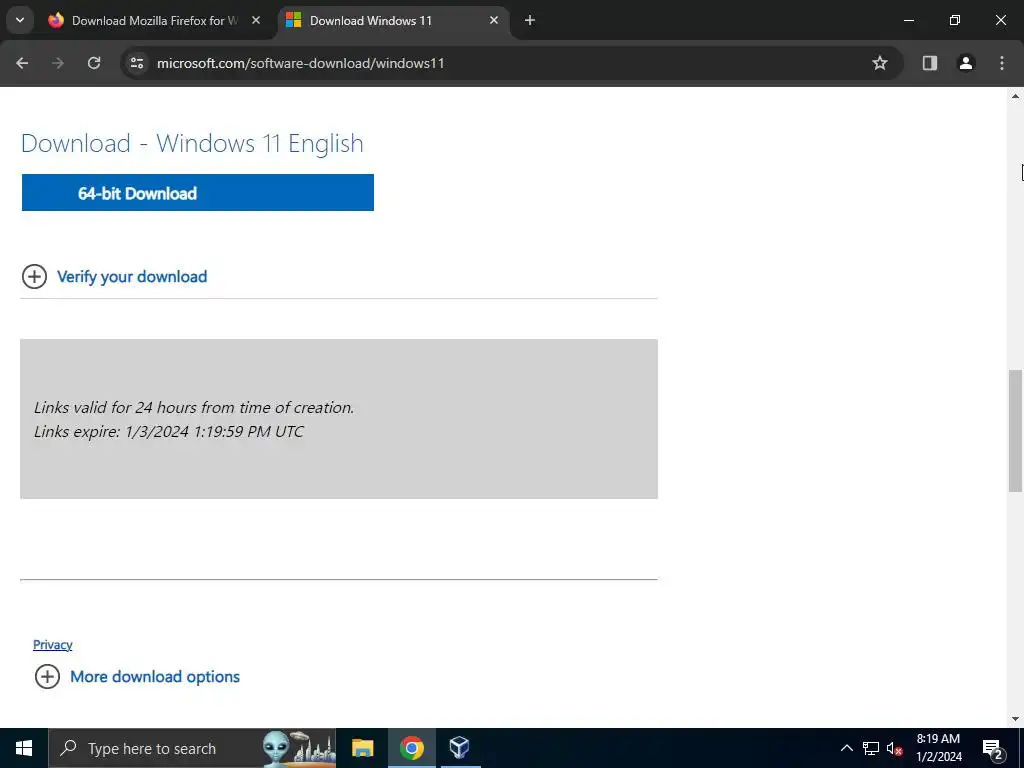
Task: Restore down the Chrome window
Action: point(955,20)
